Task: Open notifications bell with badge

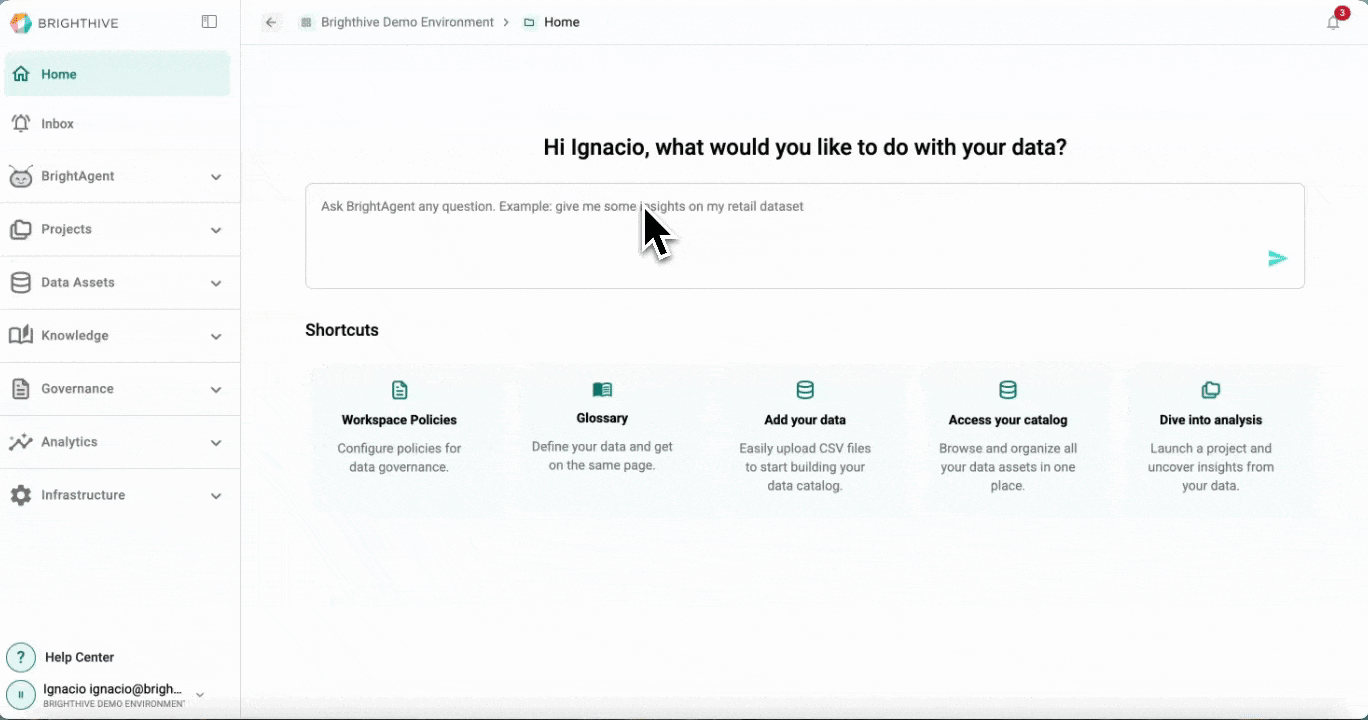Action: [1333, 22]
